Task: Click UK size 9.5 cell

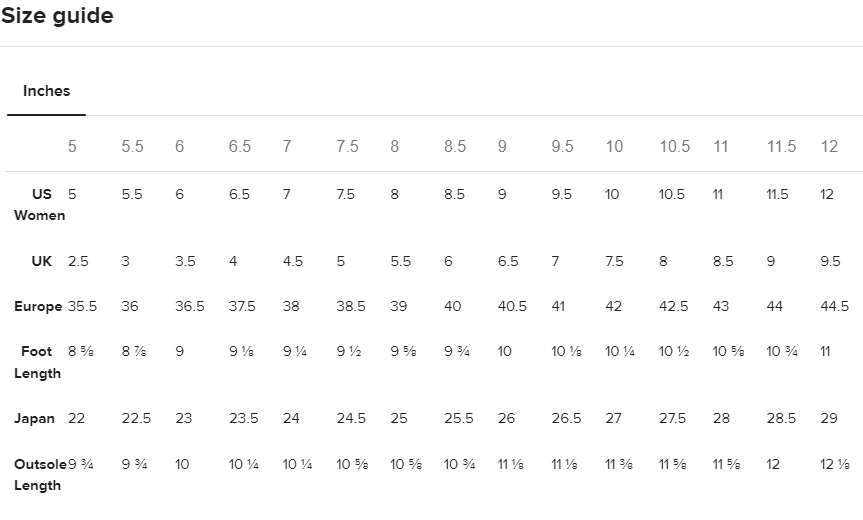Action: click(x=830, y=261)
